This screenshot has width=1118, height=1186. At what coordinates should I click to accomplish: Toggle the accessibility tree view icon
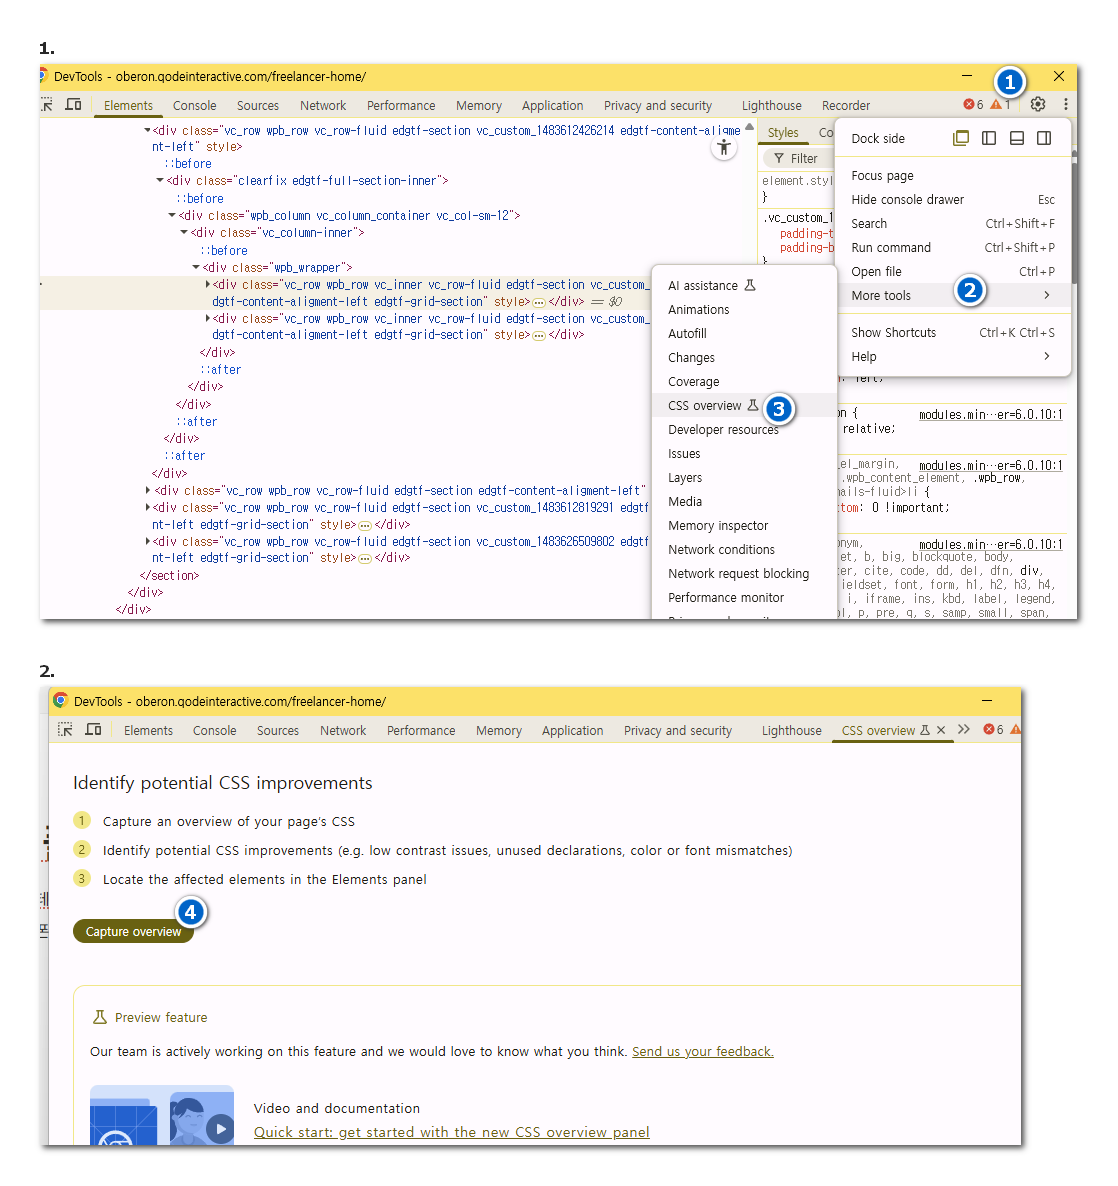[x=724, y=148]
